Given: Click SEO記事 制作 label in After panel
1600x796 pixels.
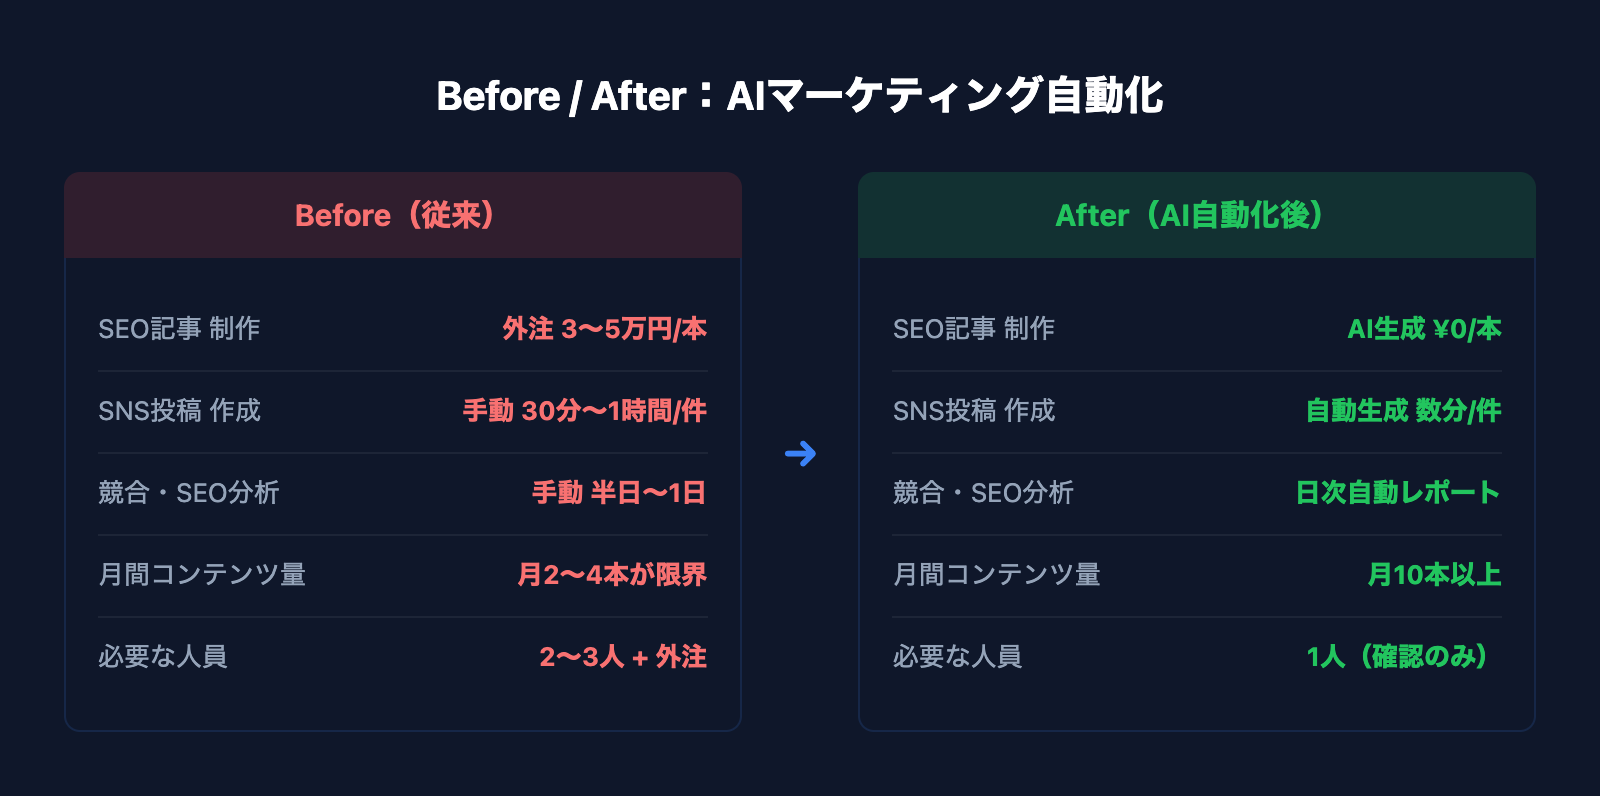Looking at the screenshot, I should point(973,329).
